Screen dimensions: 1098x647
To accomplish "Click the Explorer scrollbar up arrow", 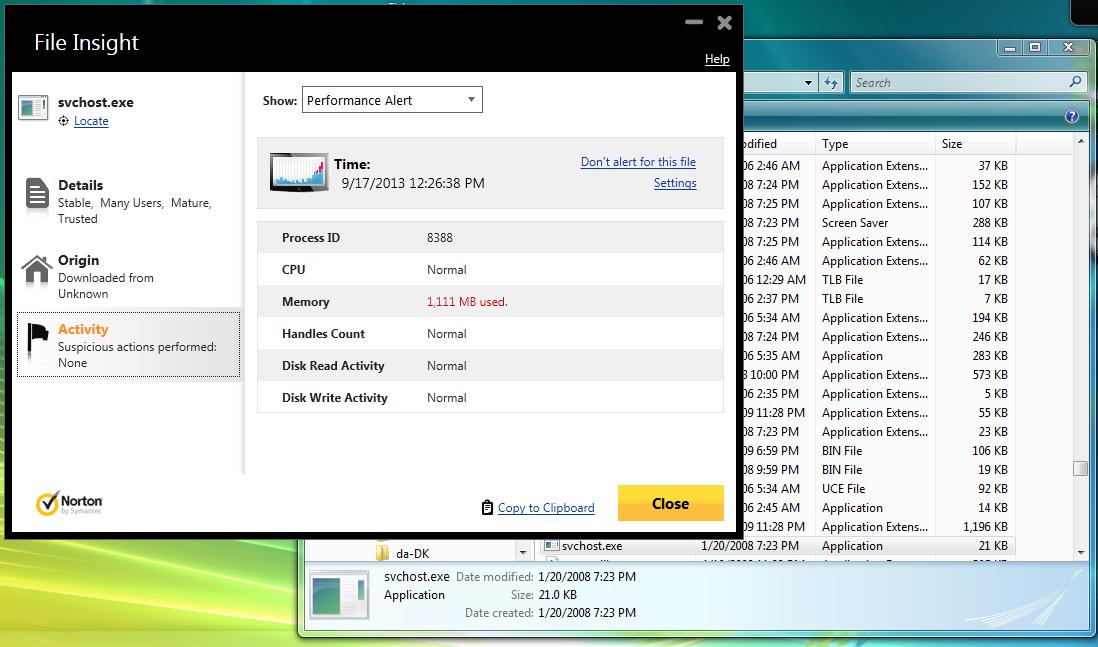I will 1080,142.
